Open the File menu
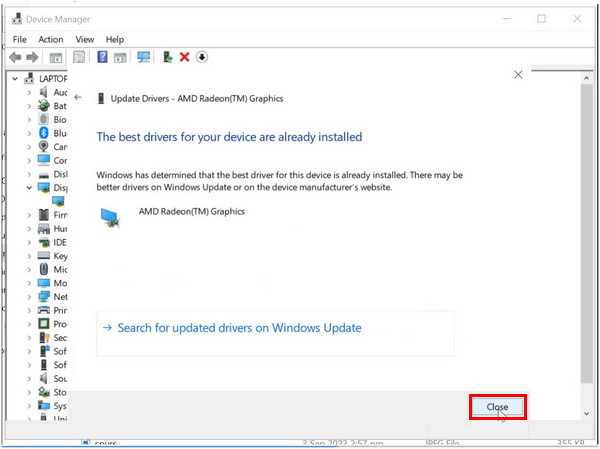Screen dimensions: 600x449 [18, 39]
